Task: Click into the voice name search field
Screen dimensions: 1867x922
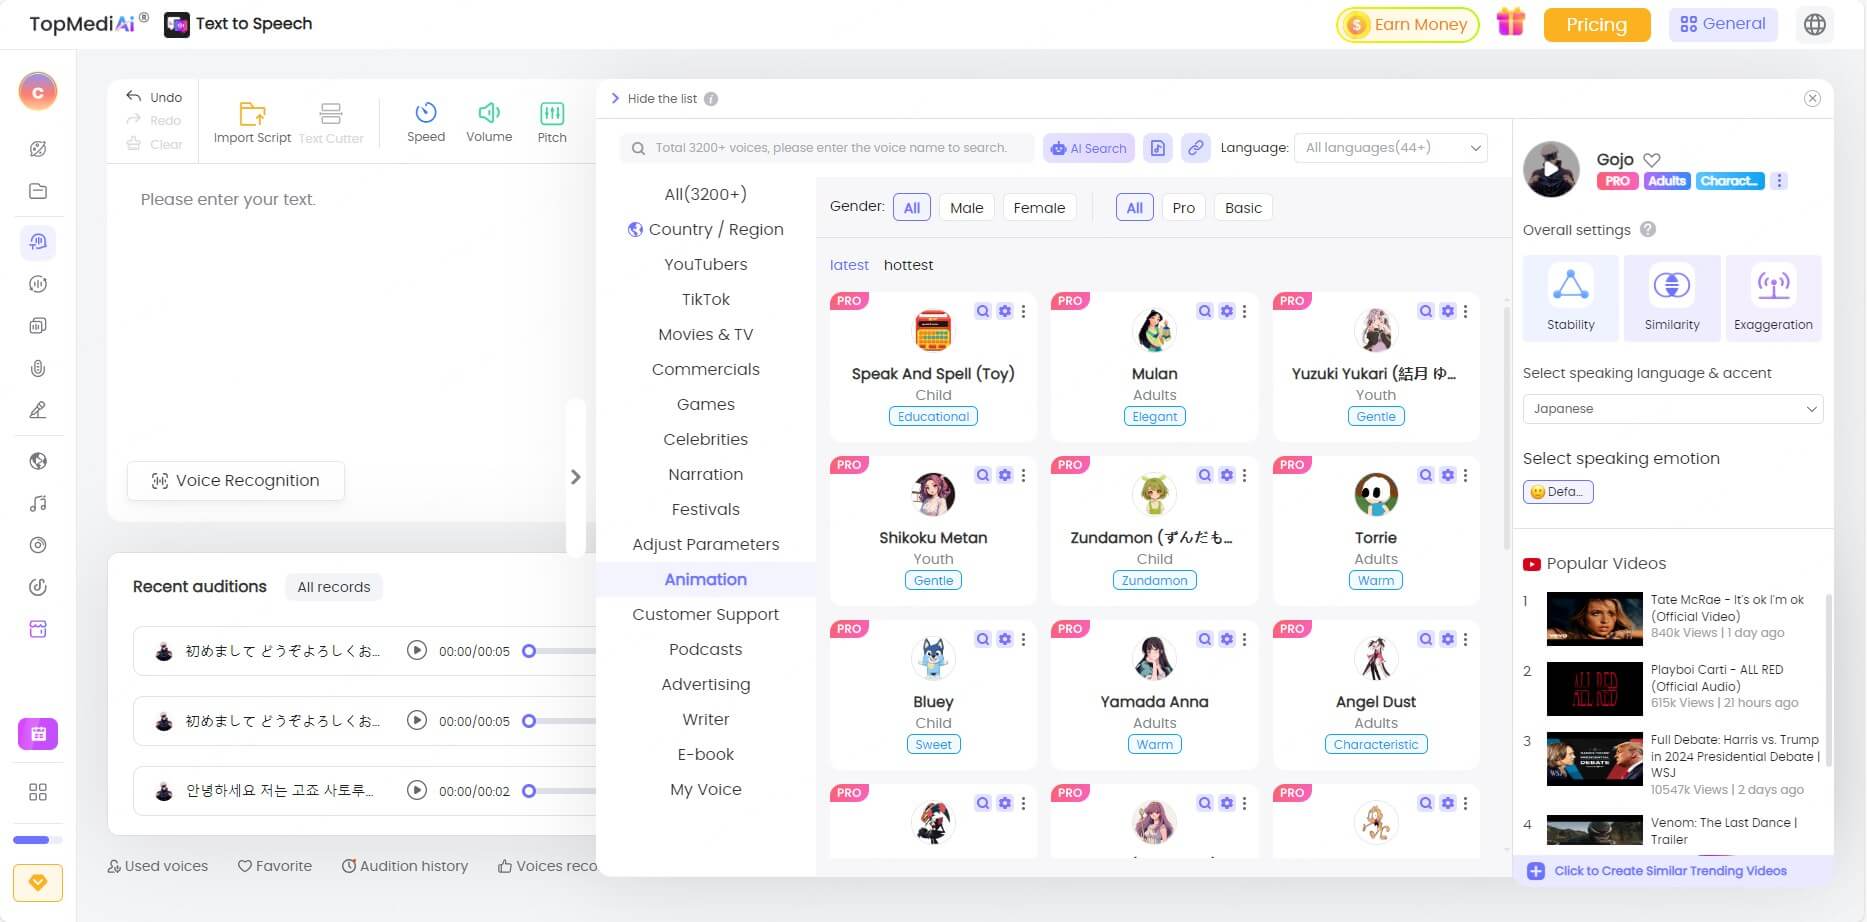Action: click(827, 148)
